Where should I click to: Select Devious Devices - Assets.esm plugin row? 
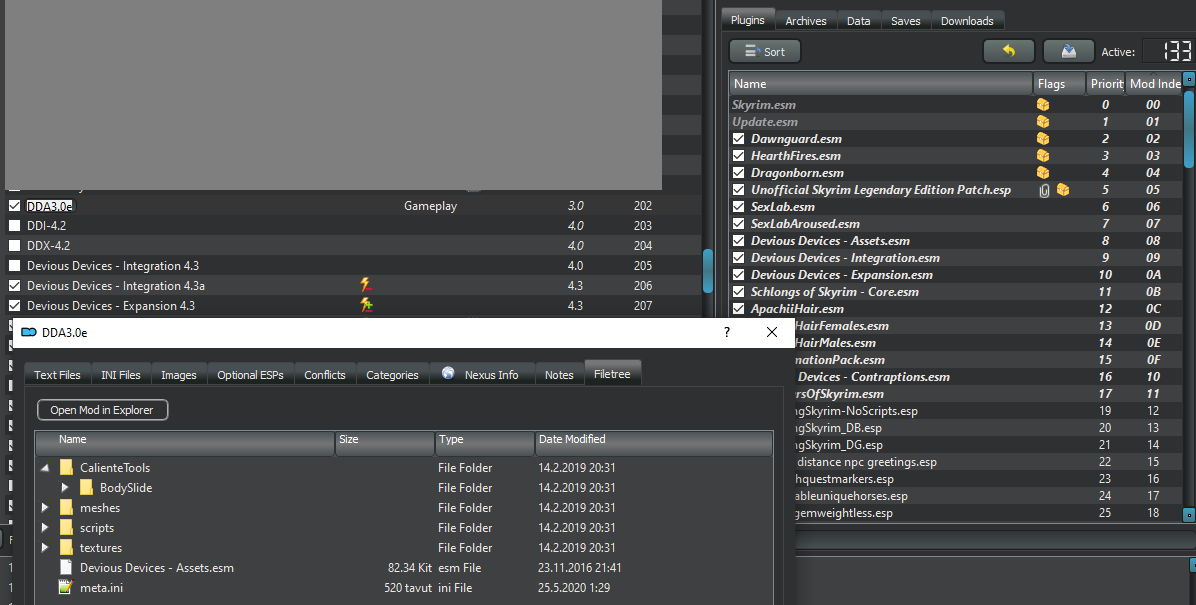click(x=956, y=240)
